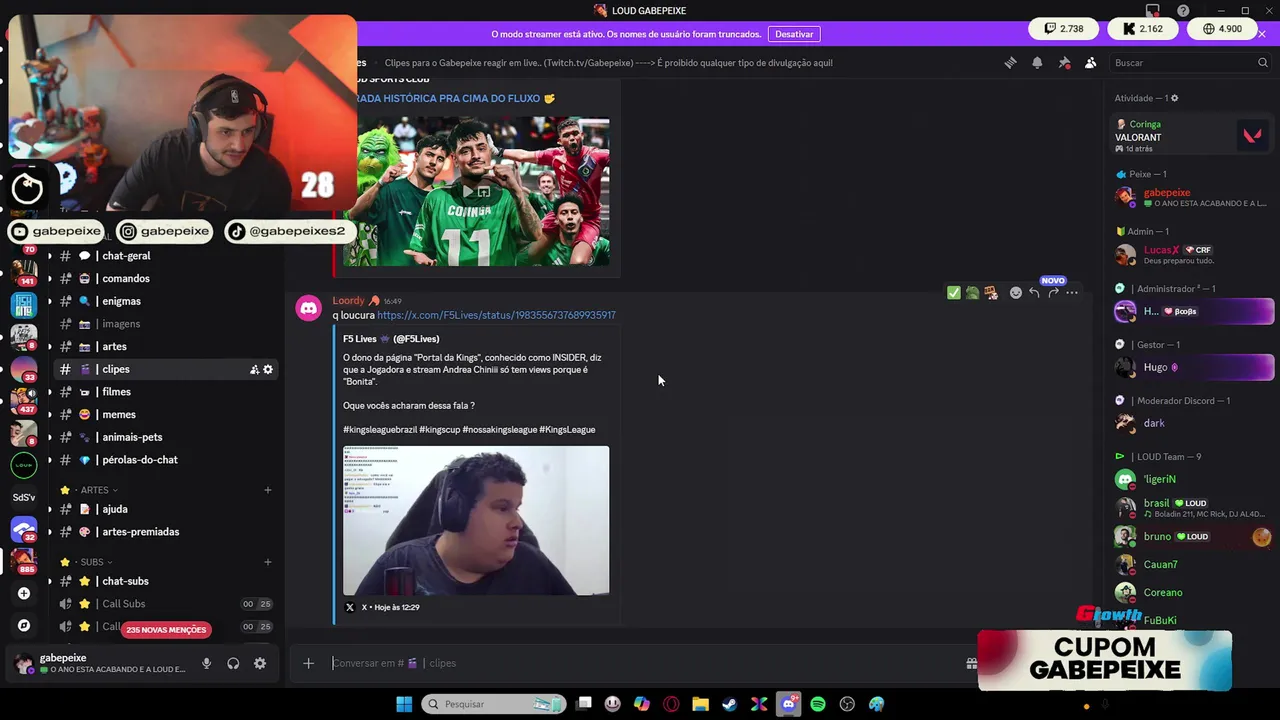Dismiss the streamer mode banner

1262,34
